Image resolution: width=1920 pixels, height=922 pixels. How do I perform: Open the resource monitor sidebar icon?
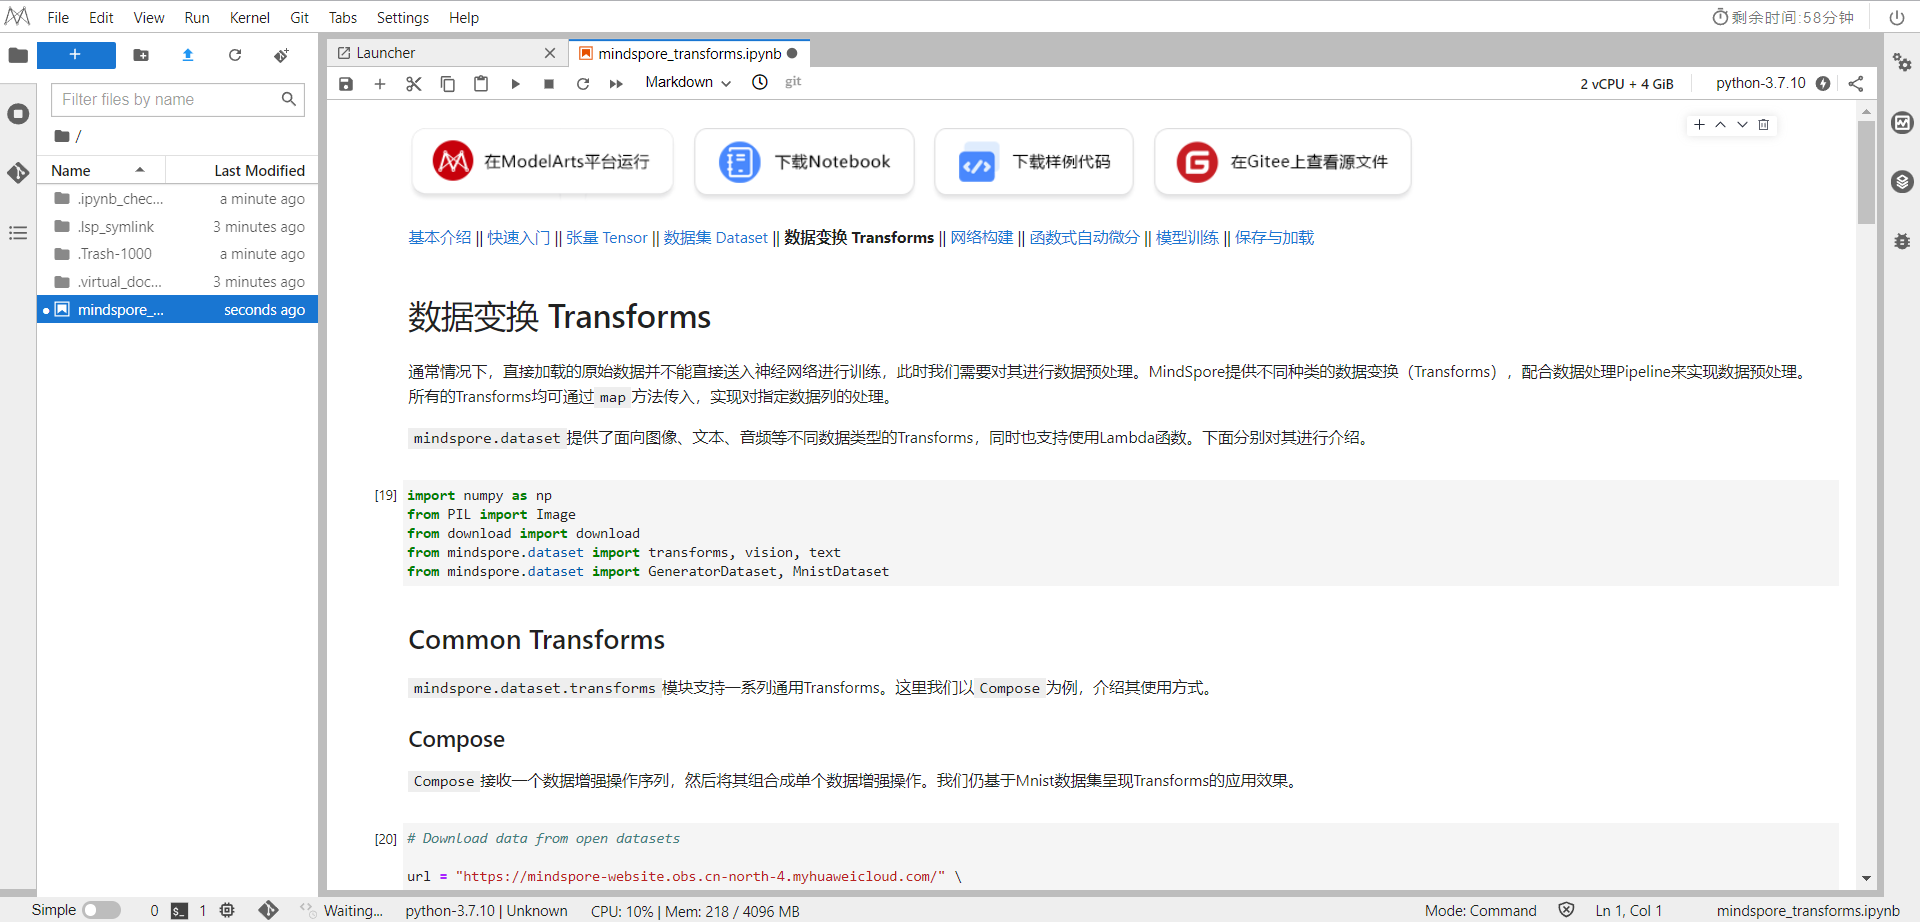(1902, 123)
